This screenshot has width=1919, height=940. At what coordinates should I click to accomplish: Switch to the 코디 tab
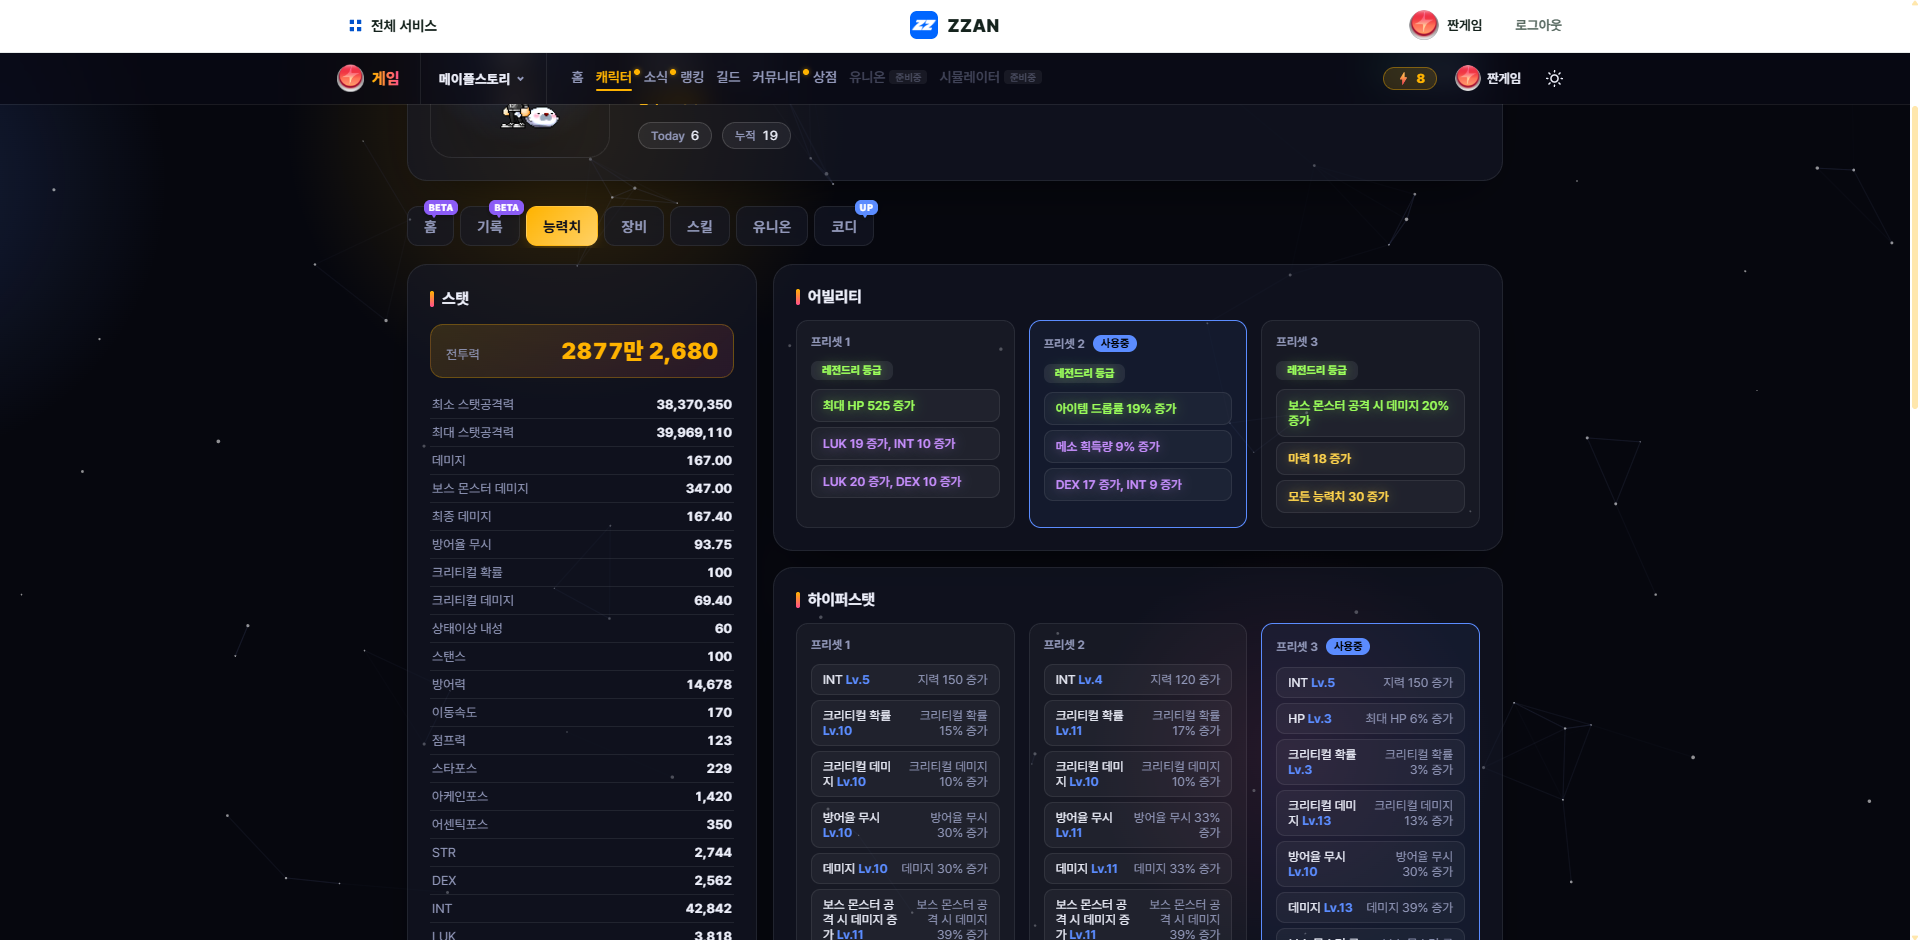844,226
